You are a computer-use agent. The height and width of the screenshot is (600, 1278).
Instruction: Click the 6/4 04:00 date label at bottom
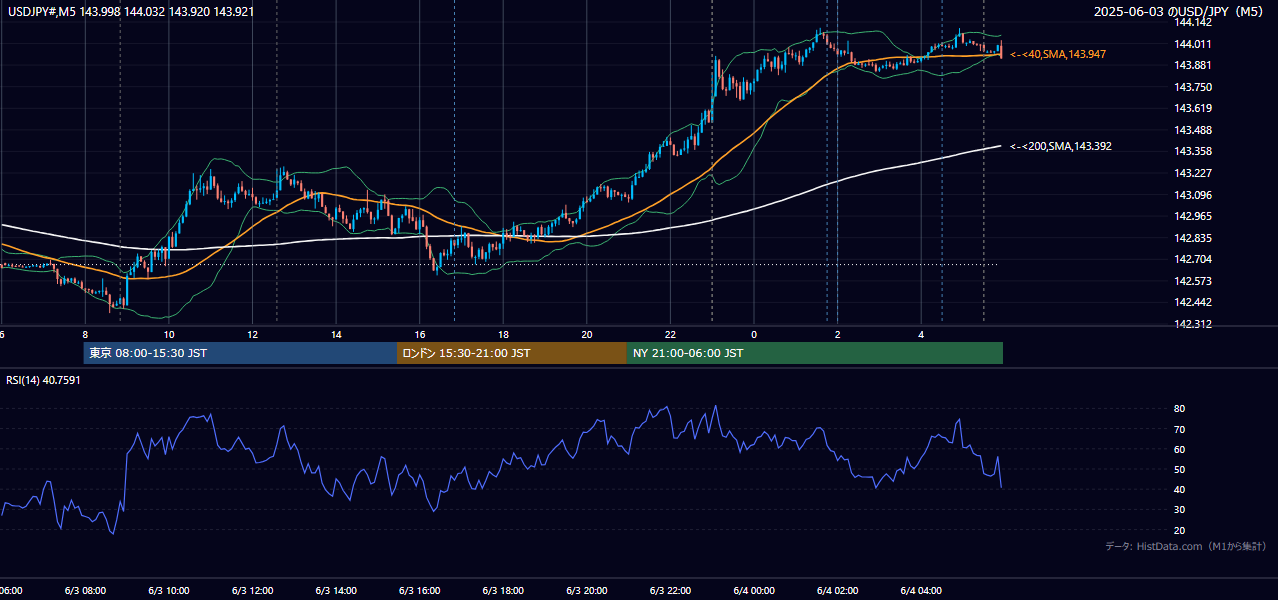(922, 590)
